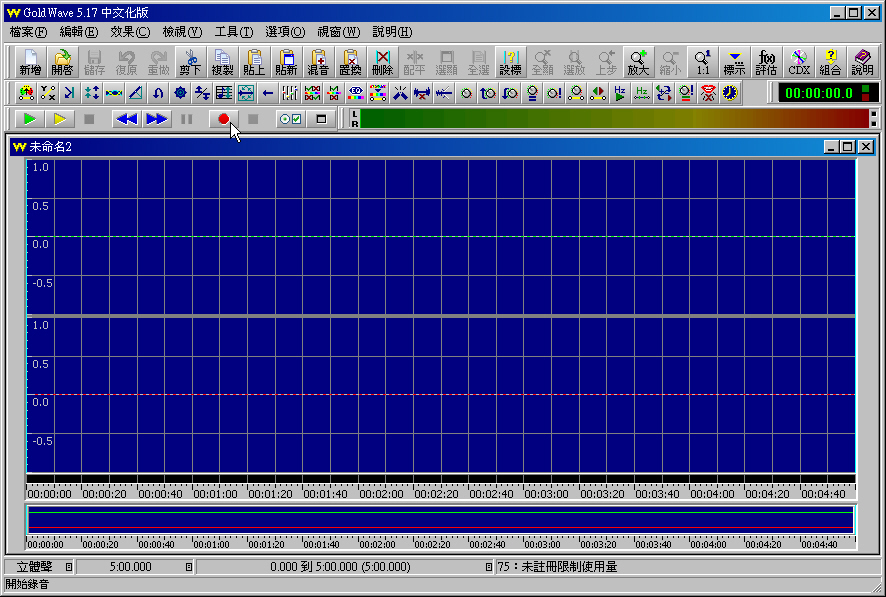This screenshot has width=886, height=597.
Task: Click the blue fast forward button
Action: point(157,119)
